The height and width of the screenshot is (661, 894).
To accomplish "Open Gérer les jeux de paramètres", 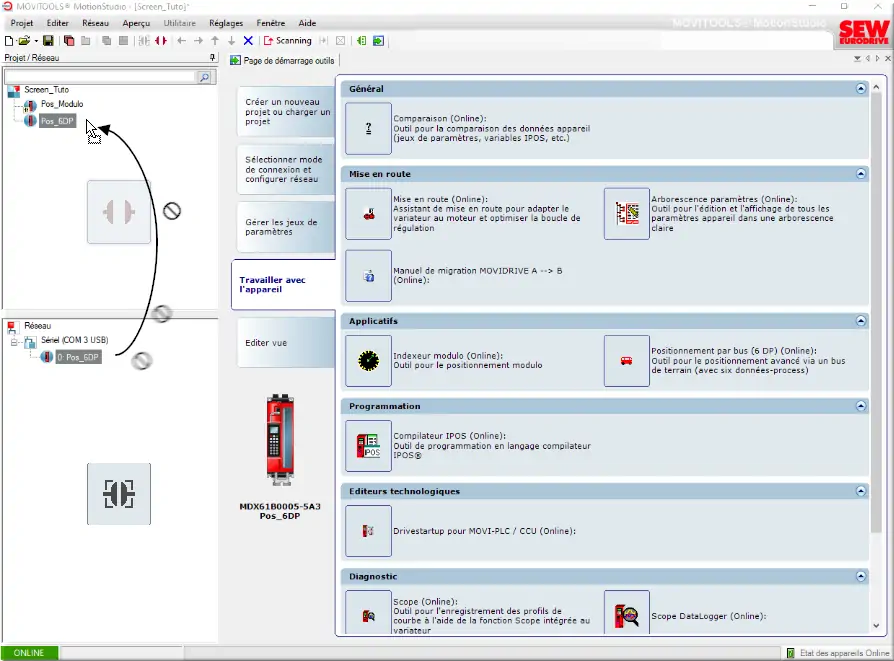I will (287, 227).
